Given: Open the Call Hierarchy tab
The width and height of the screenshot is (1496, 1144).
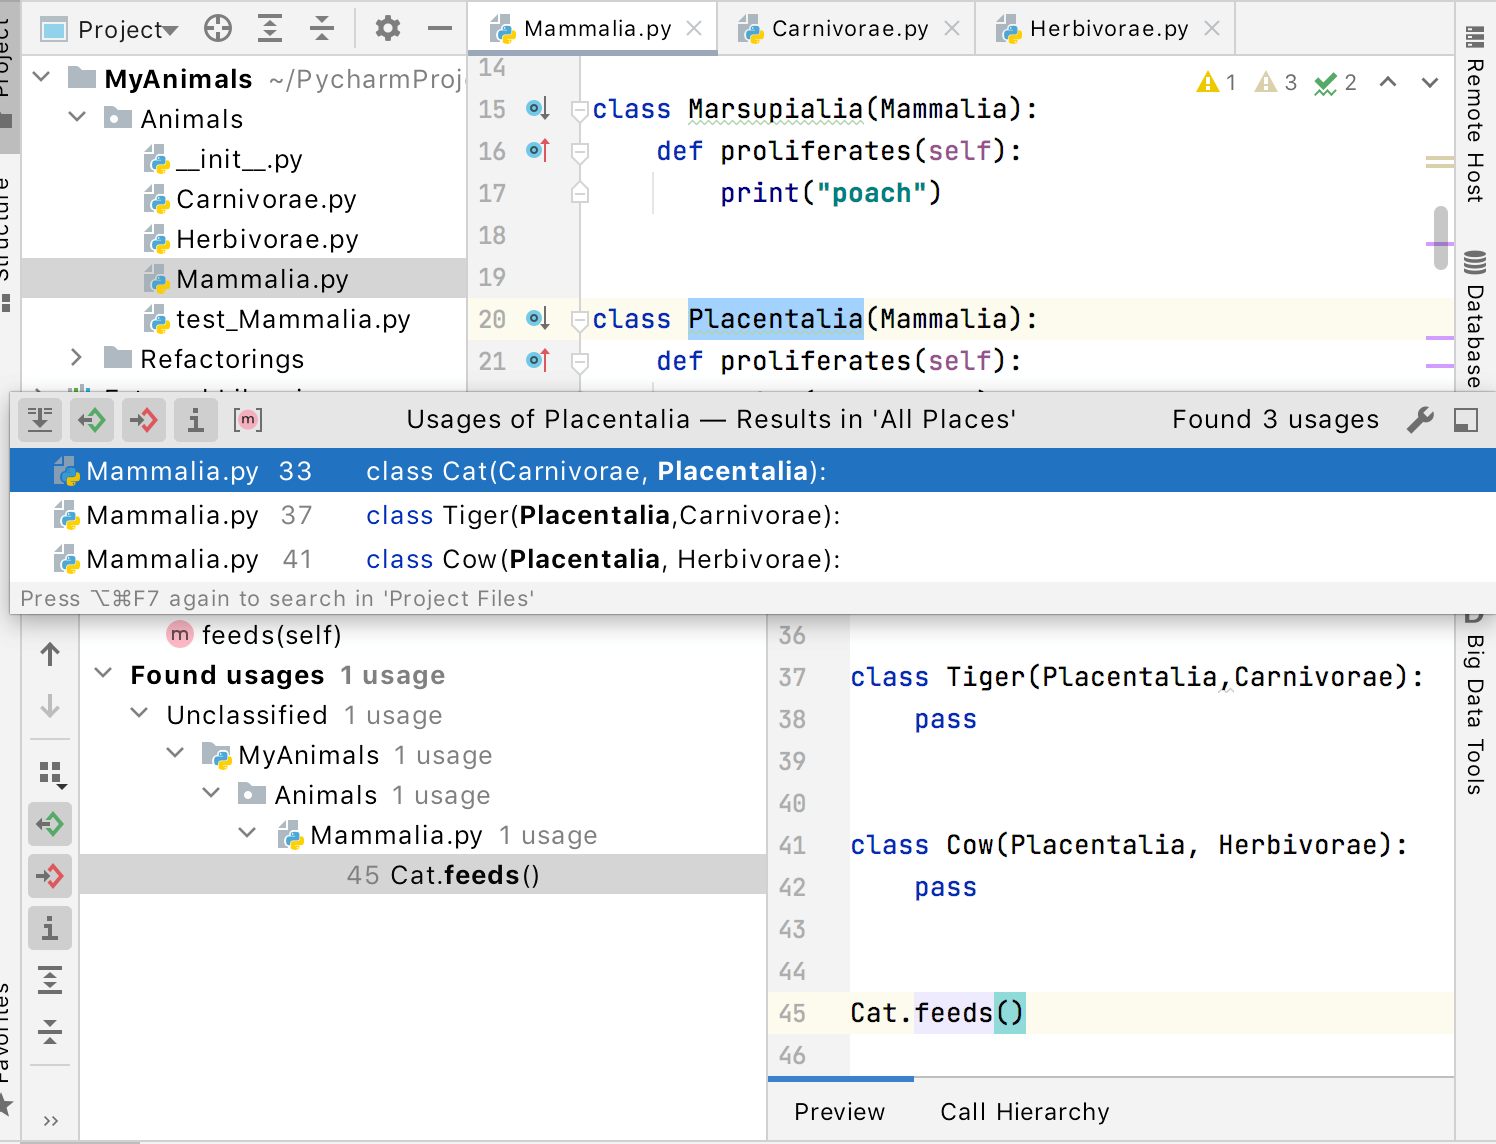Looking at the screenshot, I should coord(1024,1112).
